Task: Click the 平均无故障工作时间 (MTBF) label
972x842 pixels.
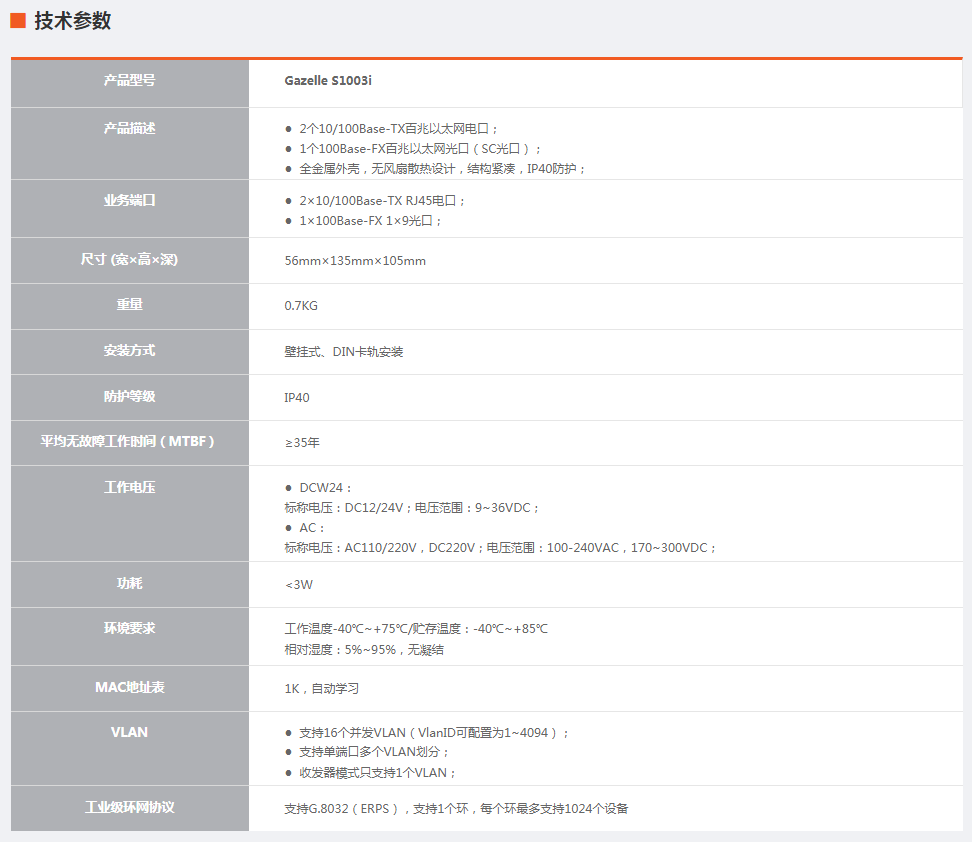Action: pyautogui.click(x=128, y=441)
